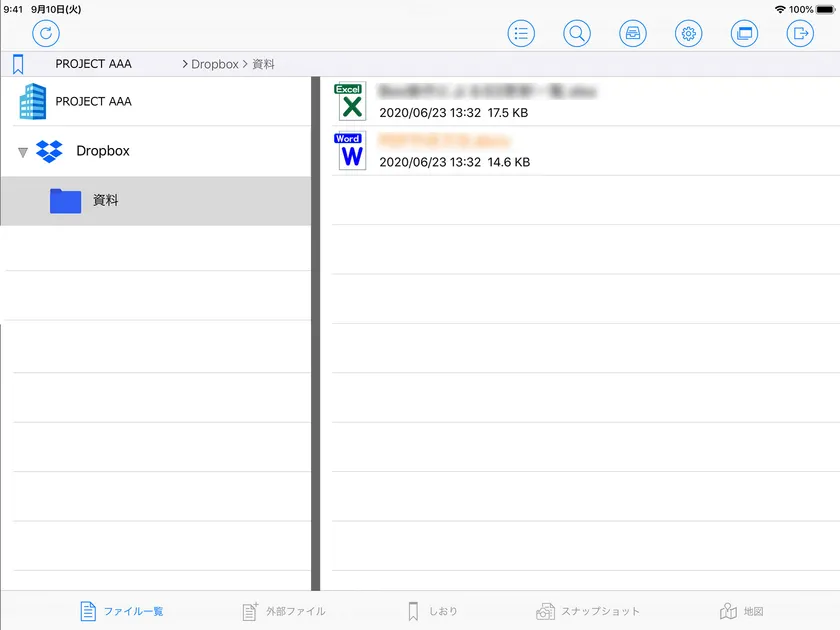This screenshot has height=630, width=840.
Task: Tap the Wi-Fi status icon
Action: [x=780, y=10]
